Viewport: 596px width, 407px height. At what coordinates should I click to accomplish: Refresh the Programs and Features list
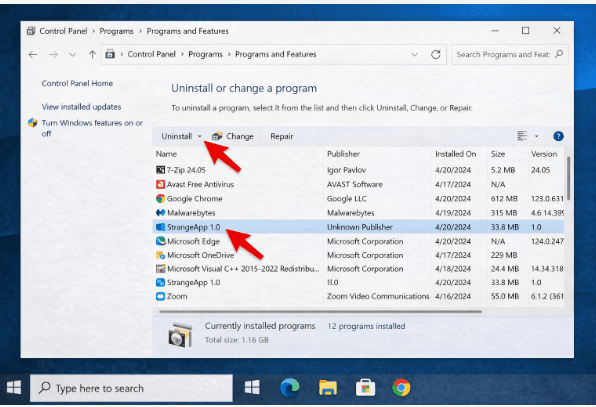[436, 54]
